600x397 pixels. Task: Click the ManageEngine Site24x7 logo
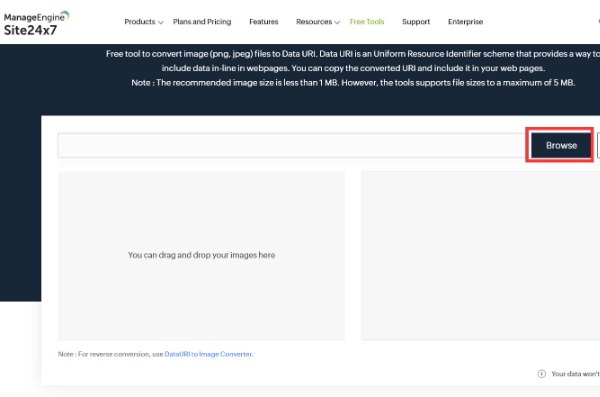click(37, 23)
